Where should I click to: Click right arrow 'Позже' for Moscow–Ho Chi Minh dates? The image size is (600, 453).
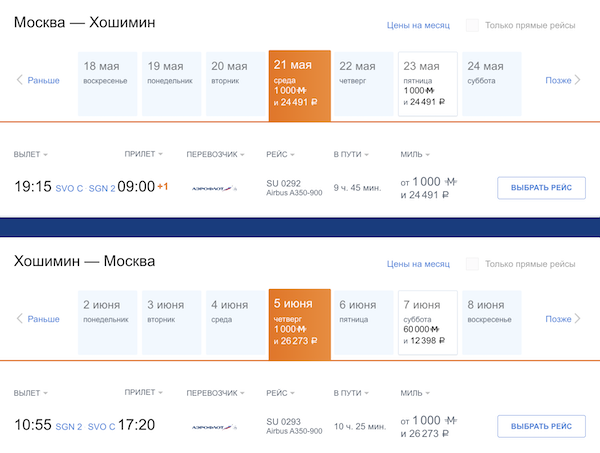click(x=562, y=80)
